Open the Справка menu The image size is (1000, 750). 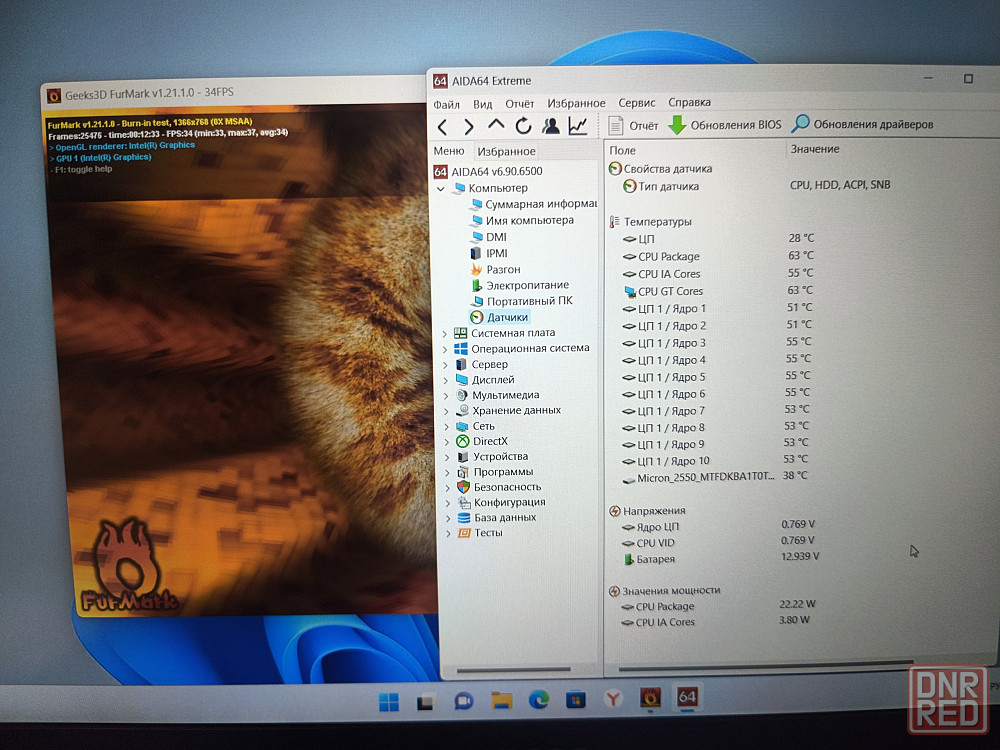(x=689, y=102)
